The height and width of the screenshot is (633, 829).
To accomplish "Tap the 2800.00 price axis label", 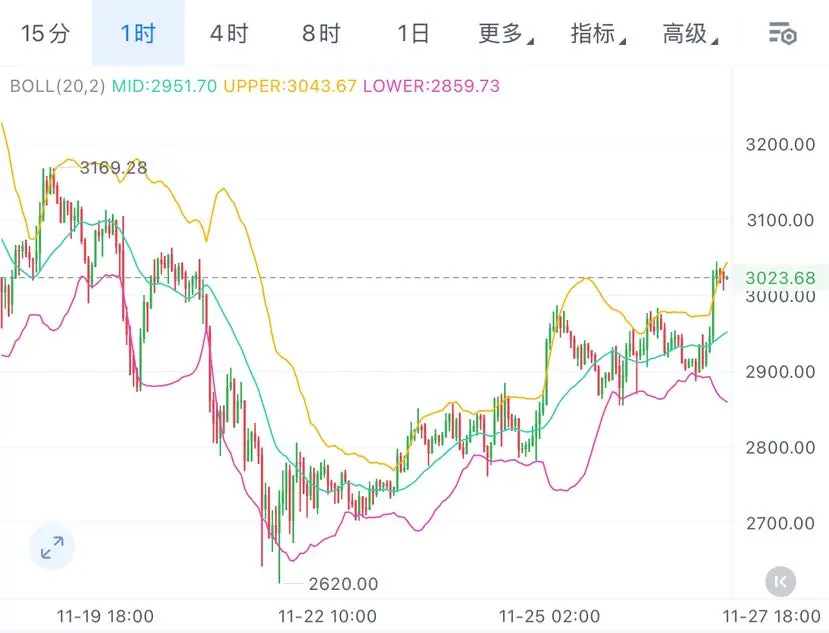I will [780, 447].
